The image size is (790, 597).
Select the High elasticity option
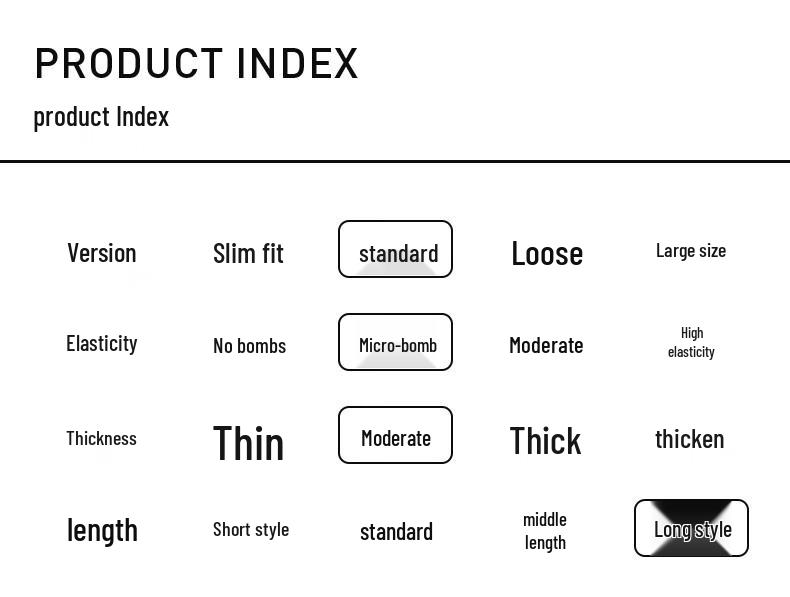691,342
